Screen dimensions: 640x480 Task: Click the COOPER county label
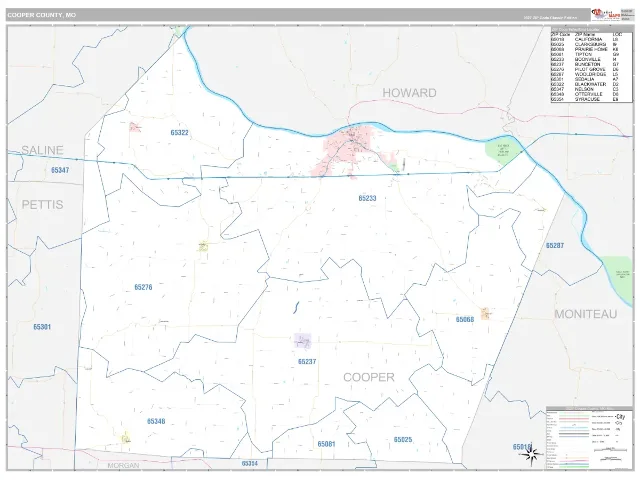[369, 377]
